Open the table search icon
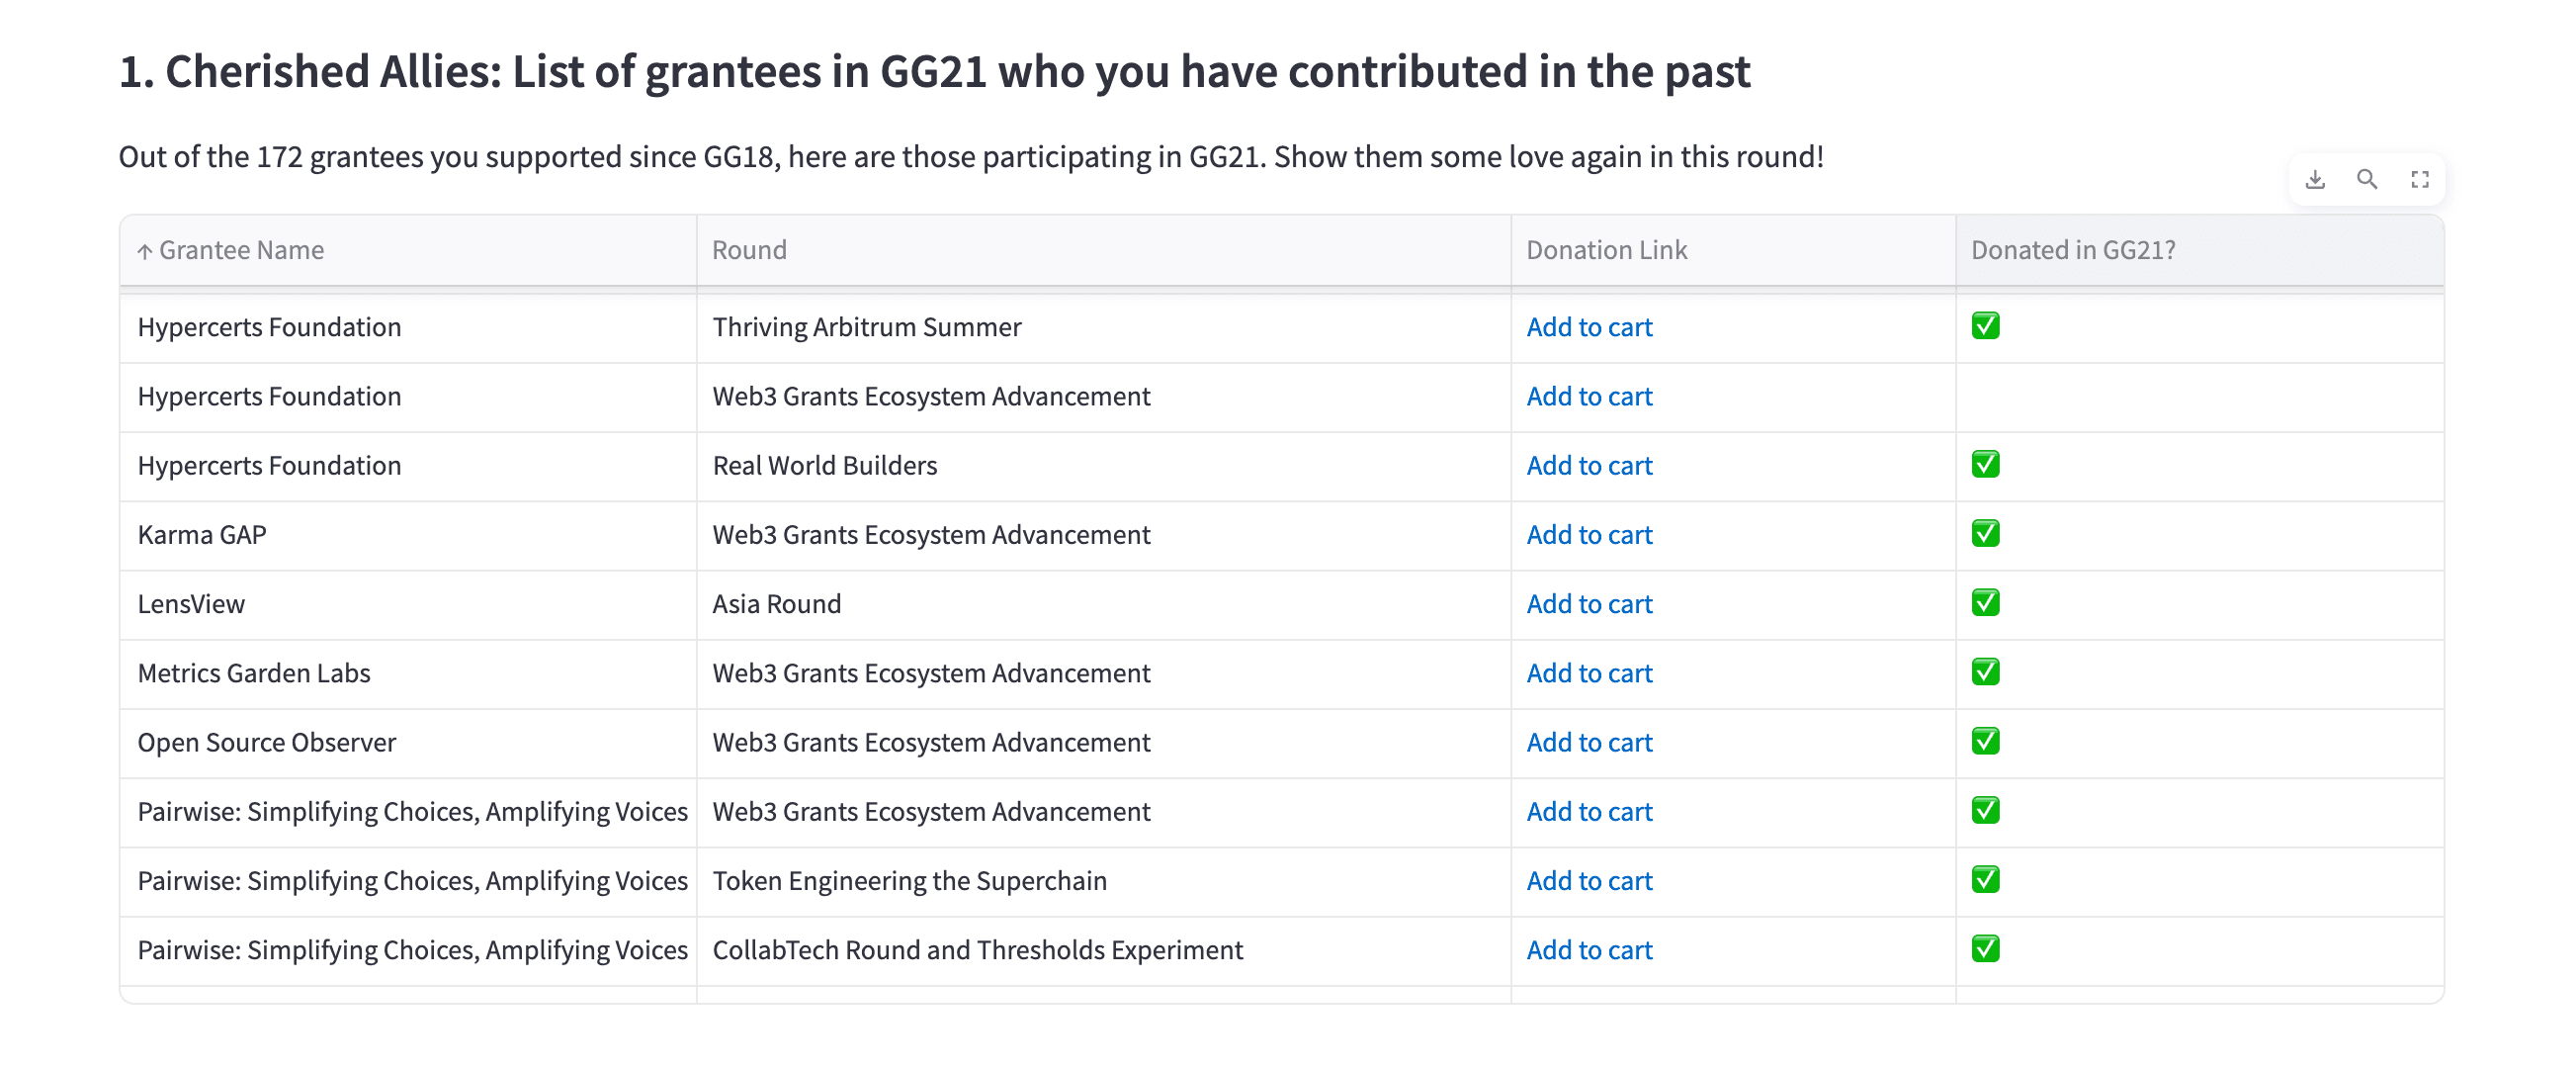Viewport: 2576px width, 1070px height. point(2367,180)
